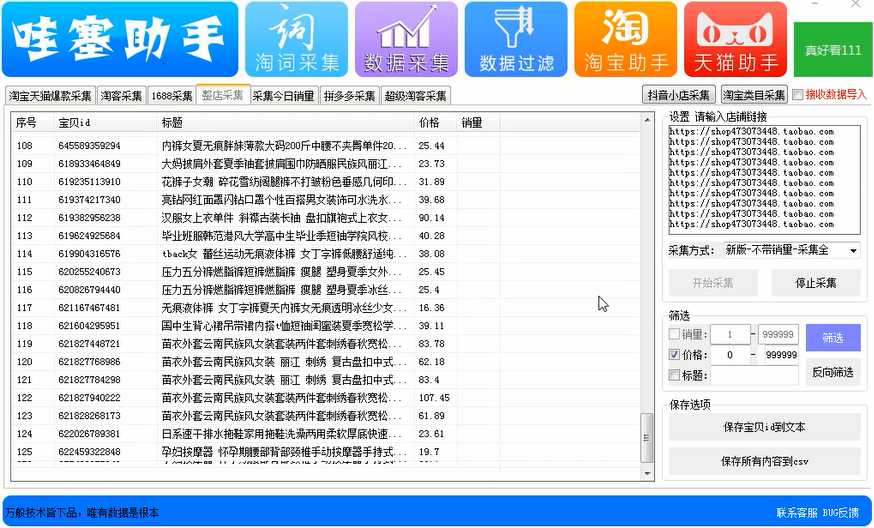The height and width of the screenshot is (528, 874).
Task: Open the BUG反馈 link
Action: pyautogui.click(x=841, y=512)
